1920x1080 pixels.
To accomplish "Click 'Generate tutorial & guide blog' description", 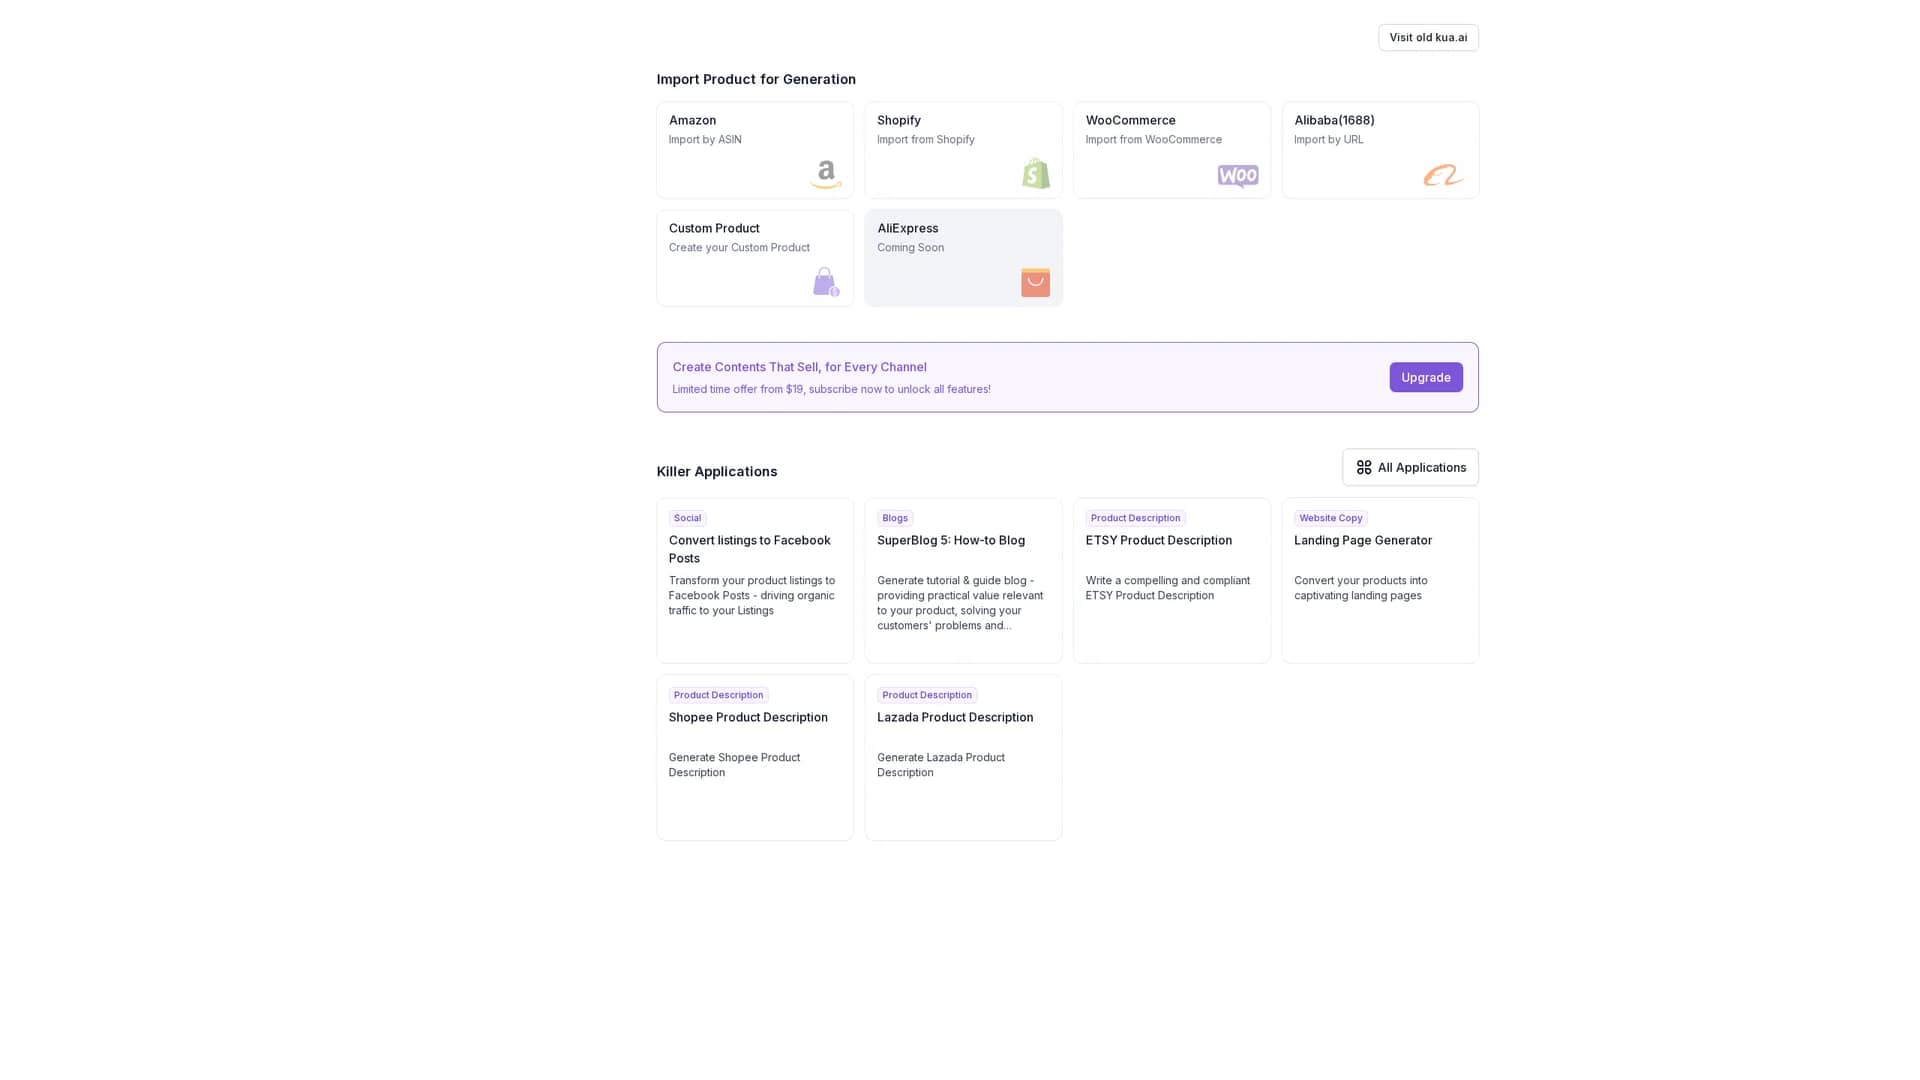I will (x=960, y=603).
